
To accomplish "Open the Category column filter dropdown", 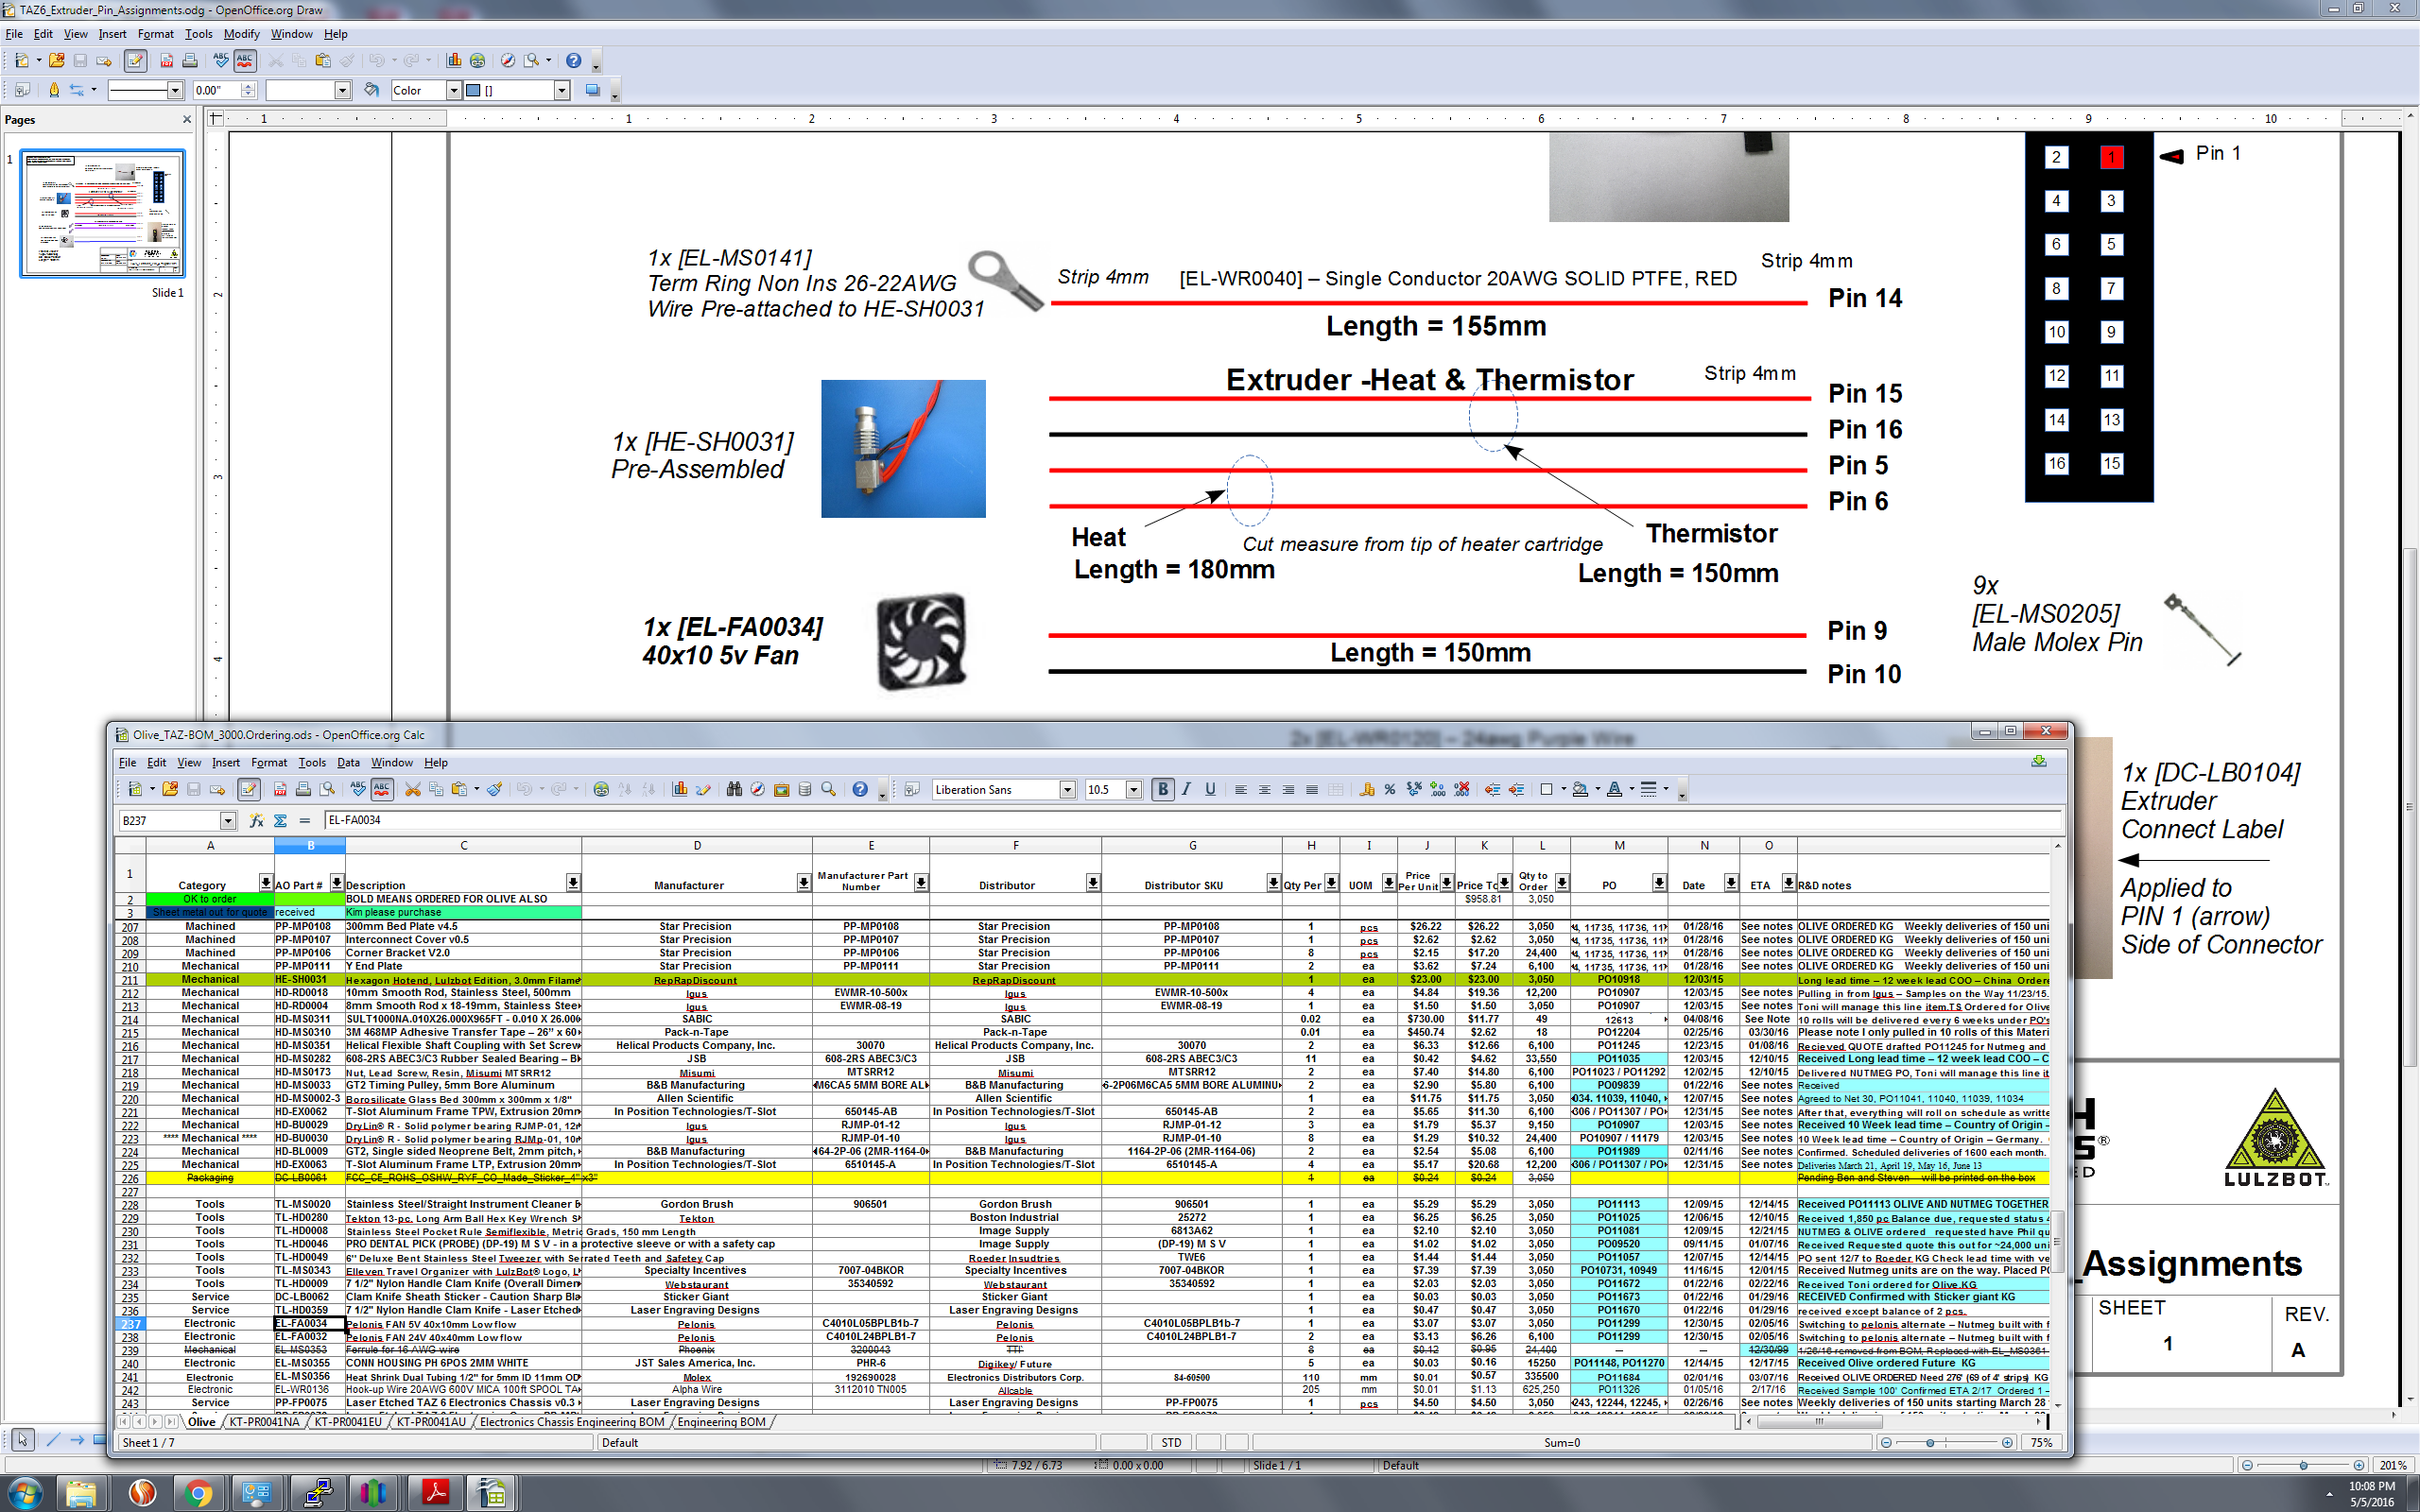I will click(x=265, y=883).
